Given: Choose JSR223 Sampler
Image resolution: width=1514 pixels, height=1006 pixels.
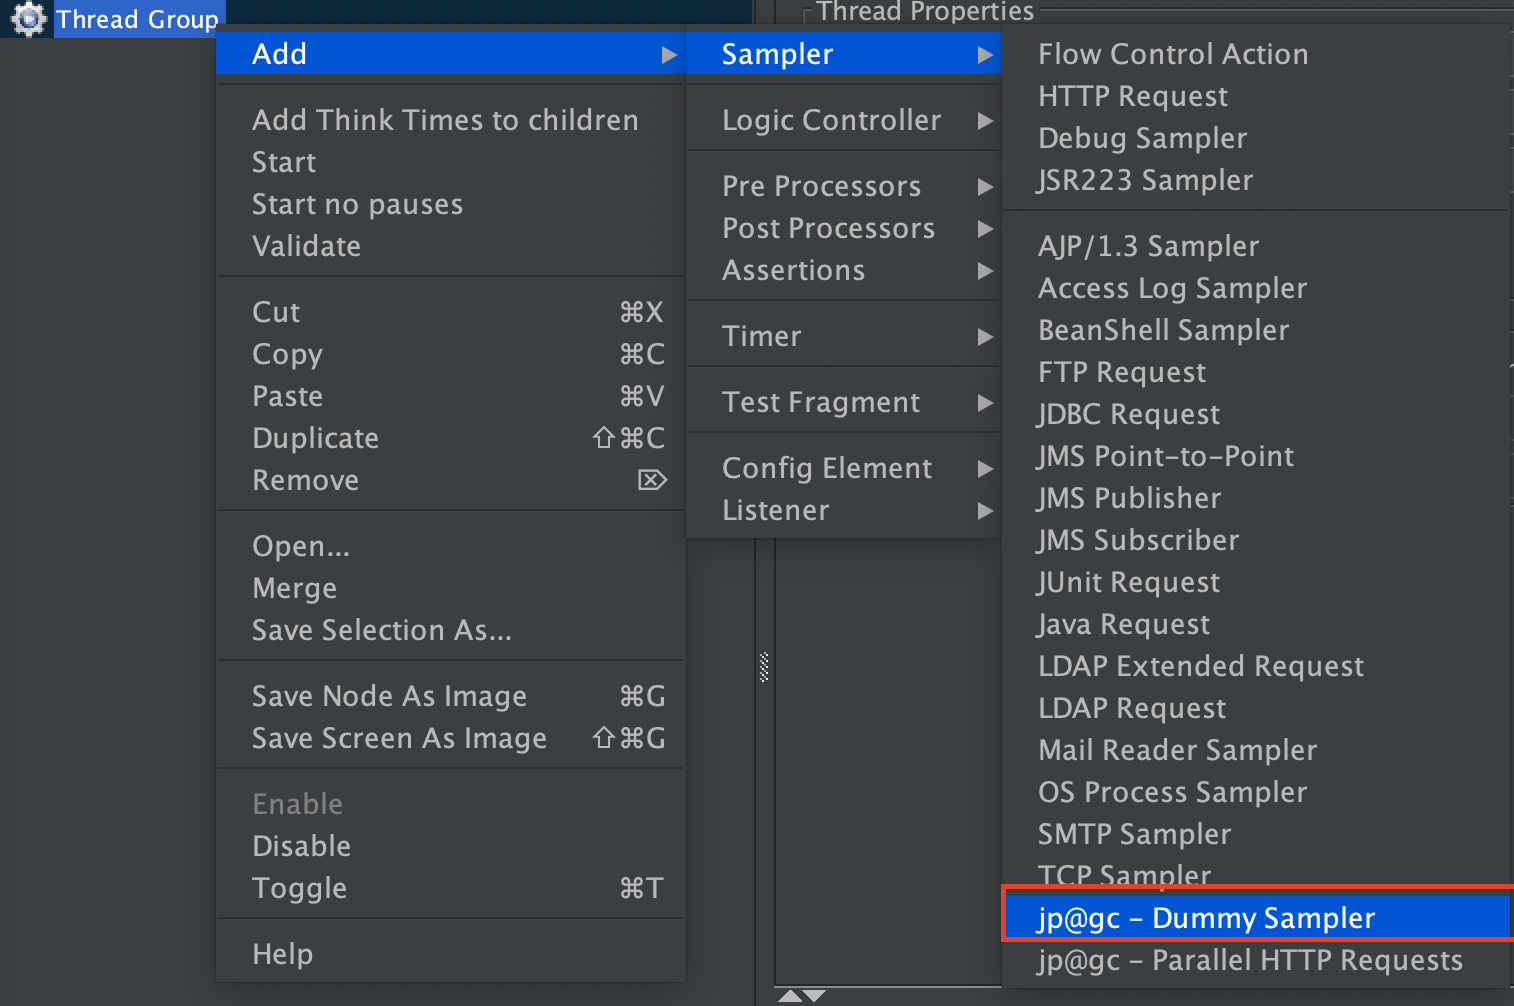Looking at the screenshot, I should pos(1258,180).
